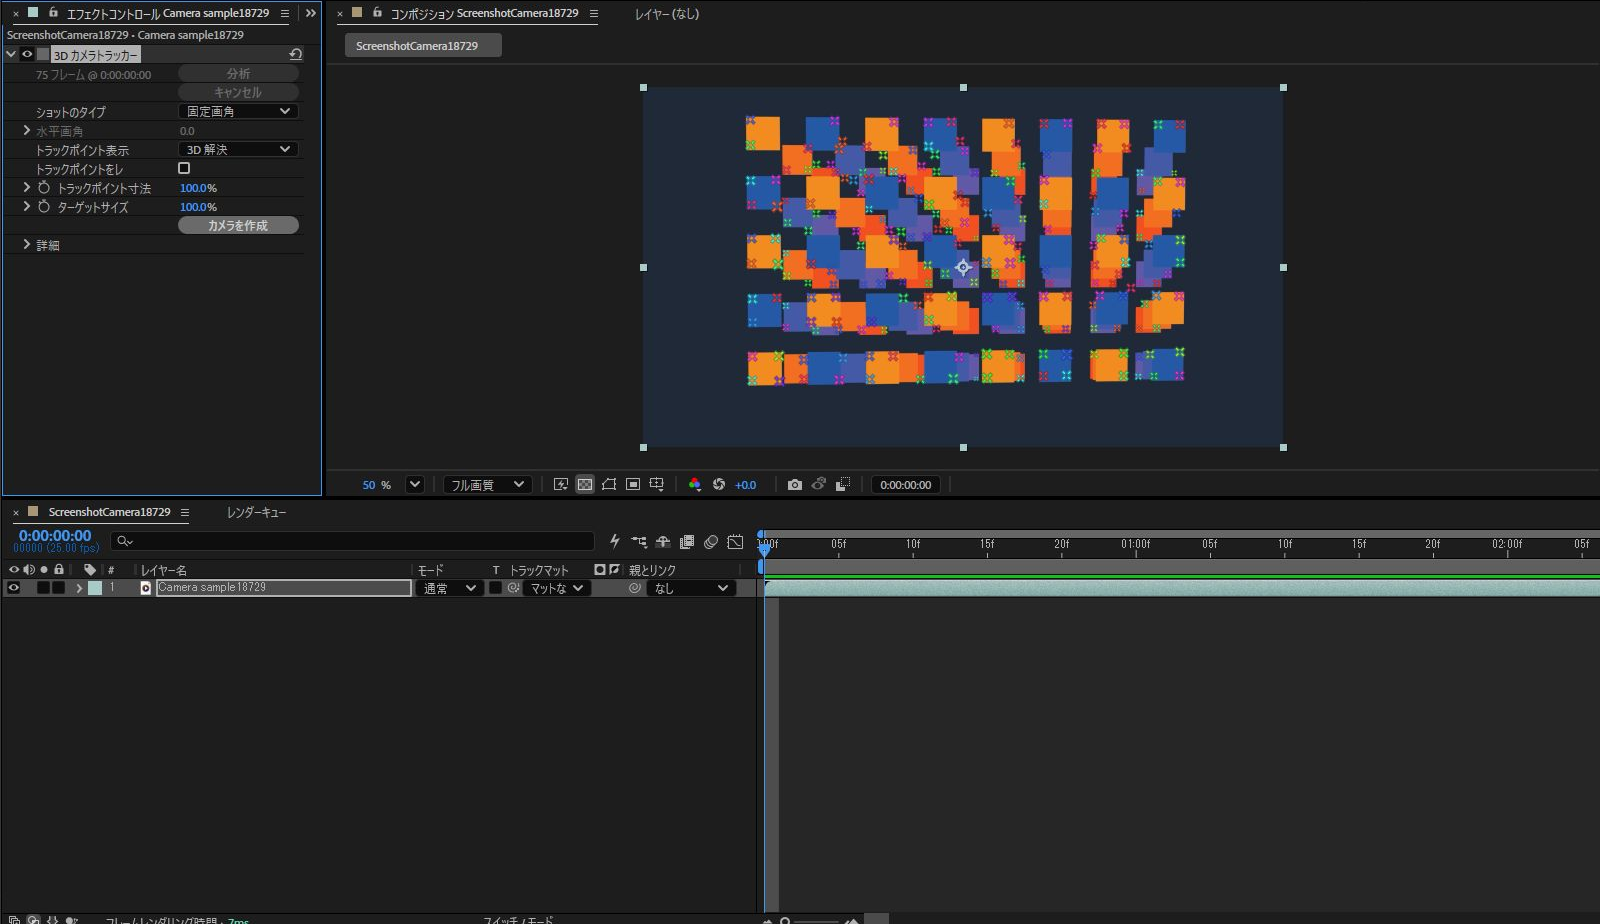
Task: Toggle Track Point Size stopwatch
Action: [44, 188]
